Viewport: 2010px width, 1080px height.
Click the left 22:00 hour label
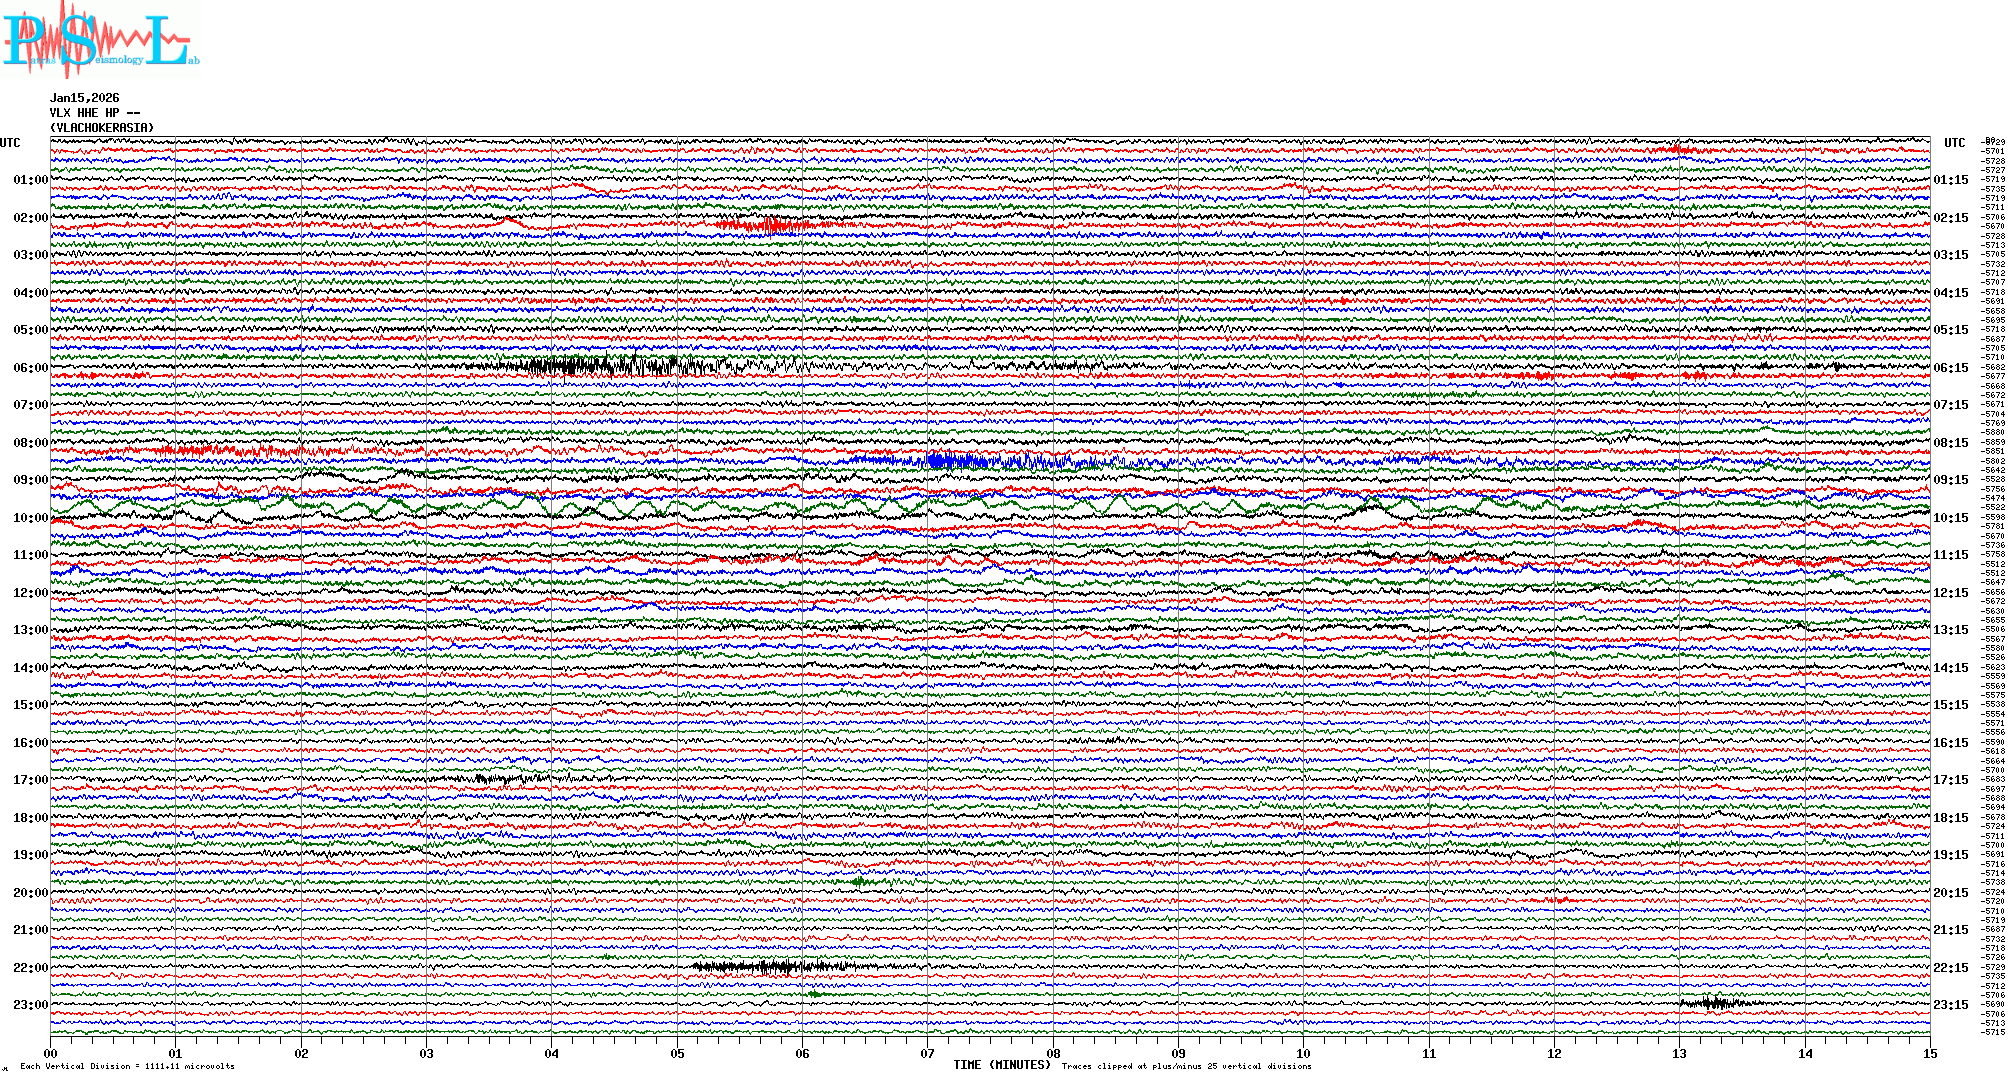(30, 968)
